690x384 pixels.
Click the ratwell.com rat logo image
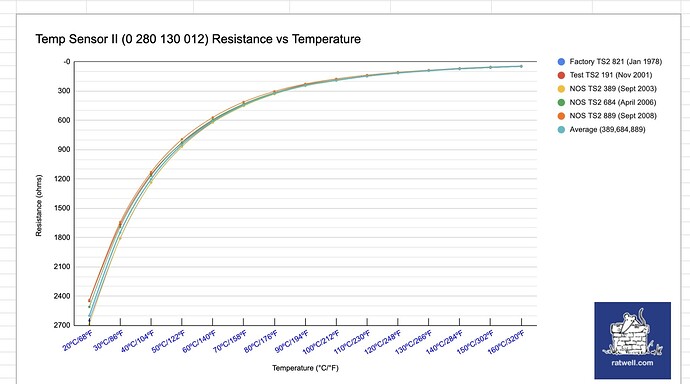632,340
